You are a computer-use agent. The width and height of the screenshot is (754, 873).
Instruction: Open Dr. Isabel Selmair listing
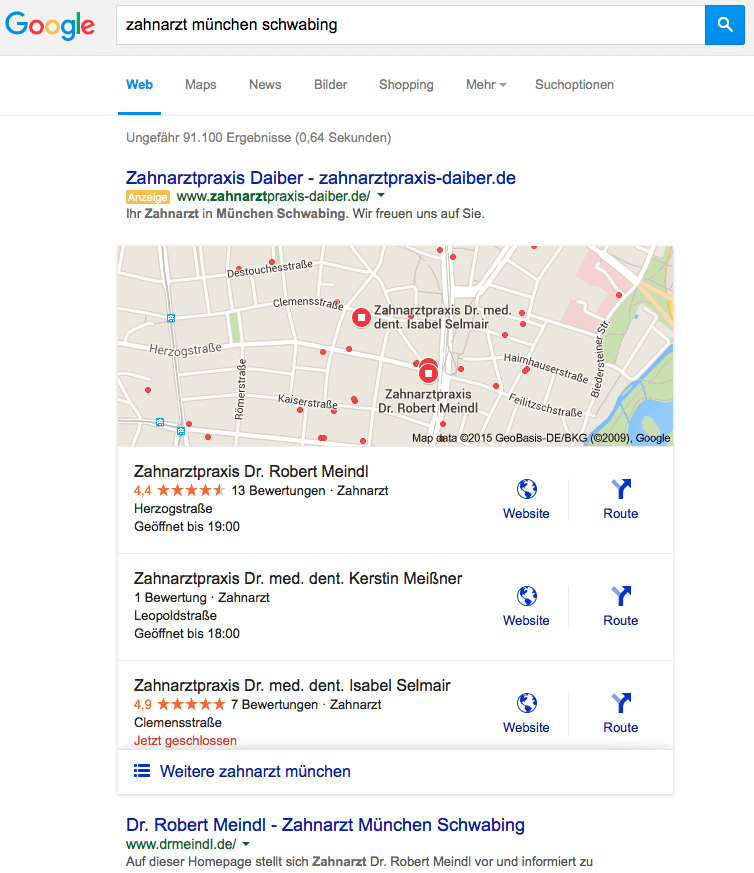tap(292, 685)
